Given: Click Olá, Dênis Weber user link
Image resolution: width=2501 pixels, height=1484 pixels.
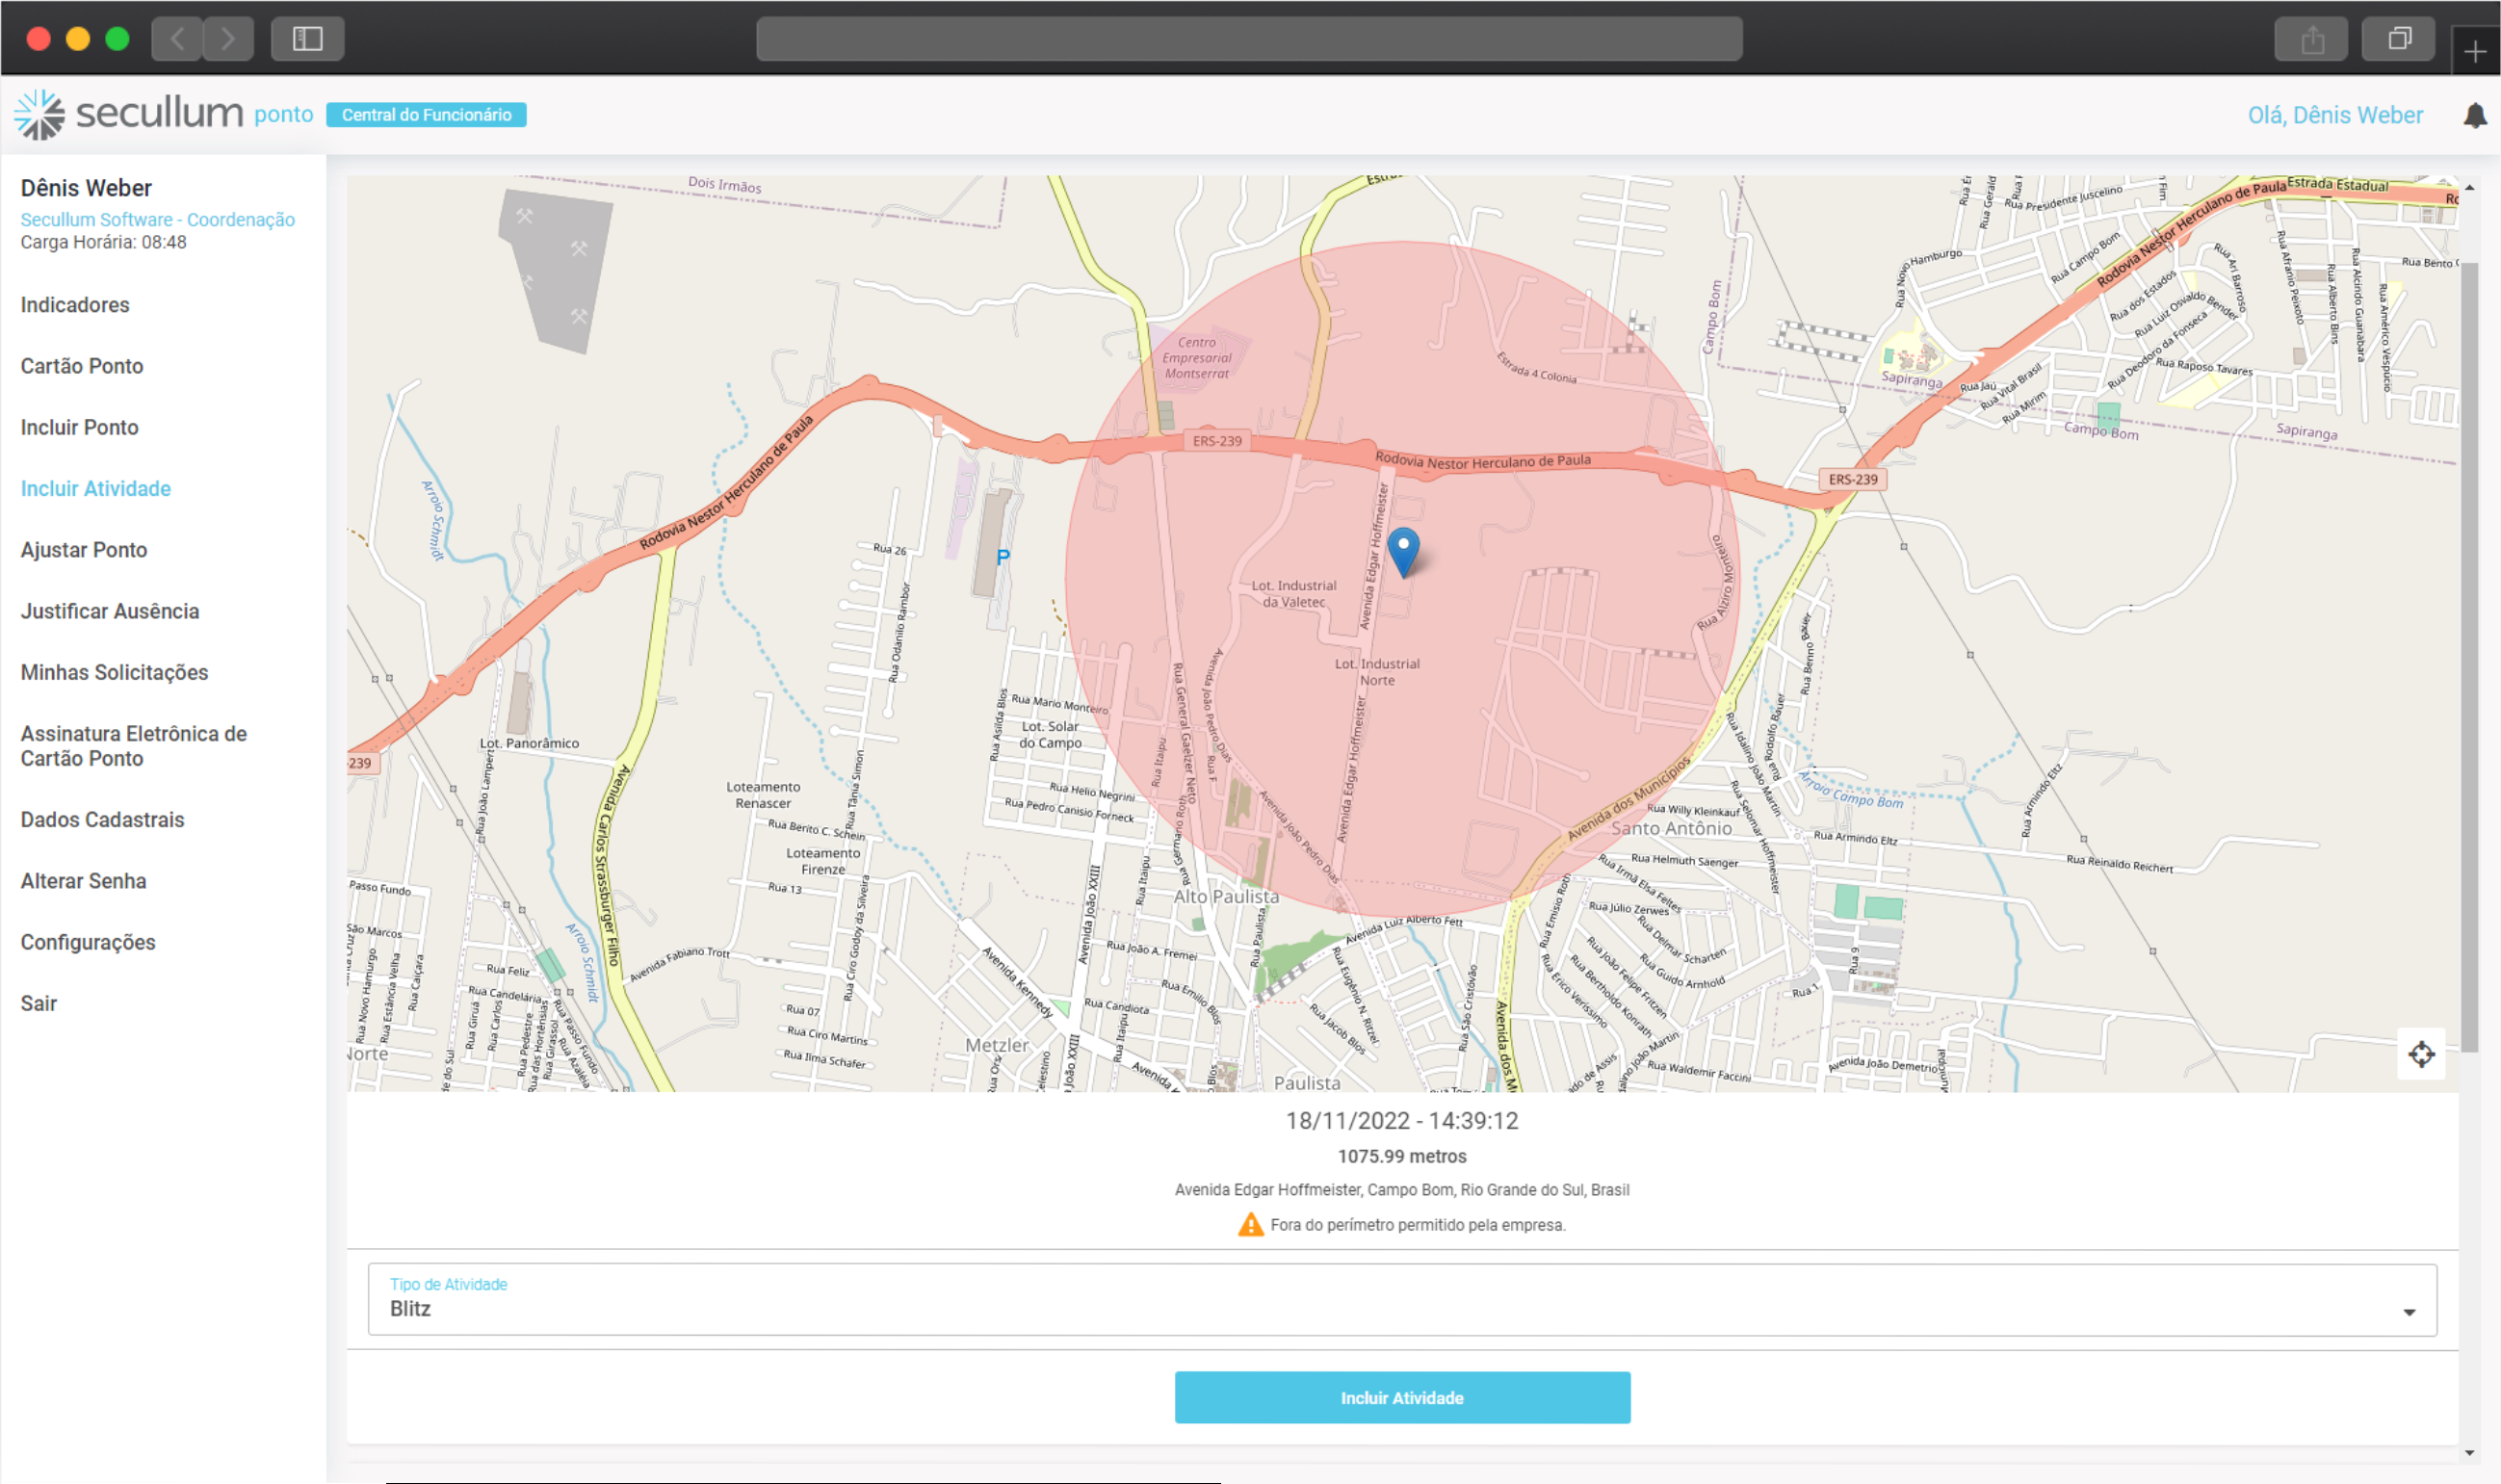Looking at the screenshot, I should pyautogui.click(x=2334, y=115).
